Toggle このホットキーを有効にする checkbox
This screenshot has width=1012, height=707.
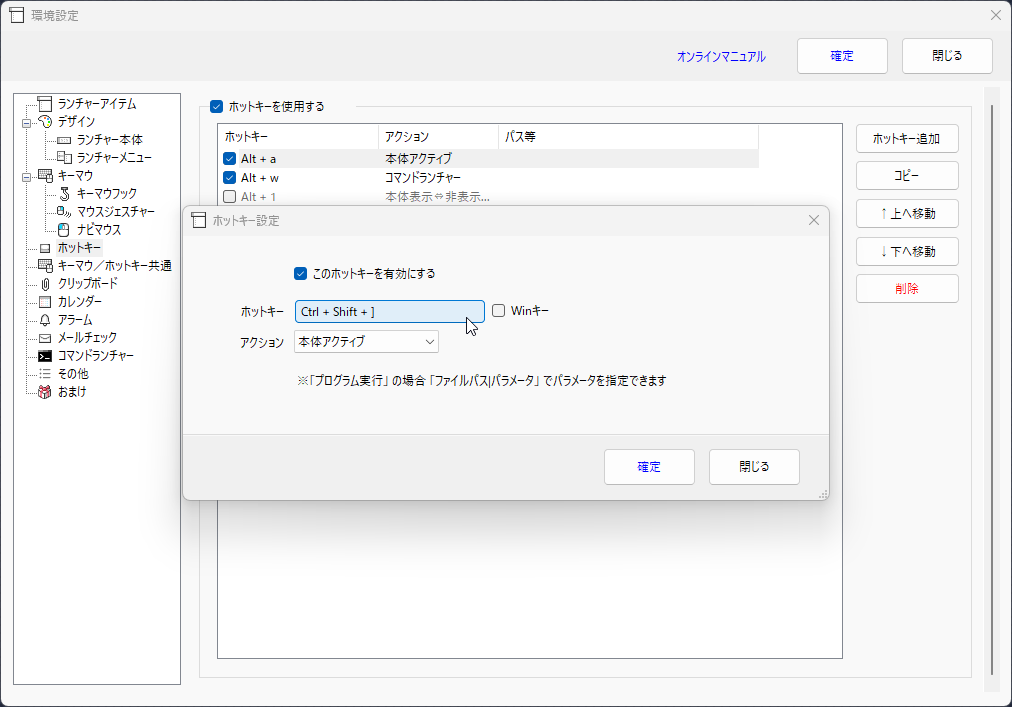[x=300, y=274]
